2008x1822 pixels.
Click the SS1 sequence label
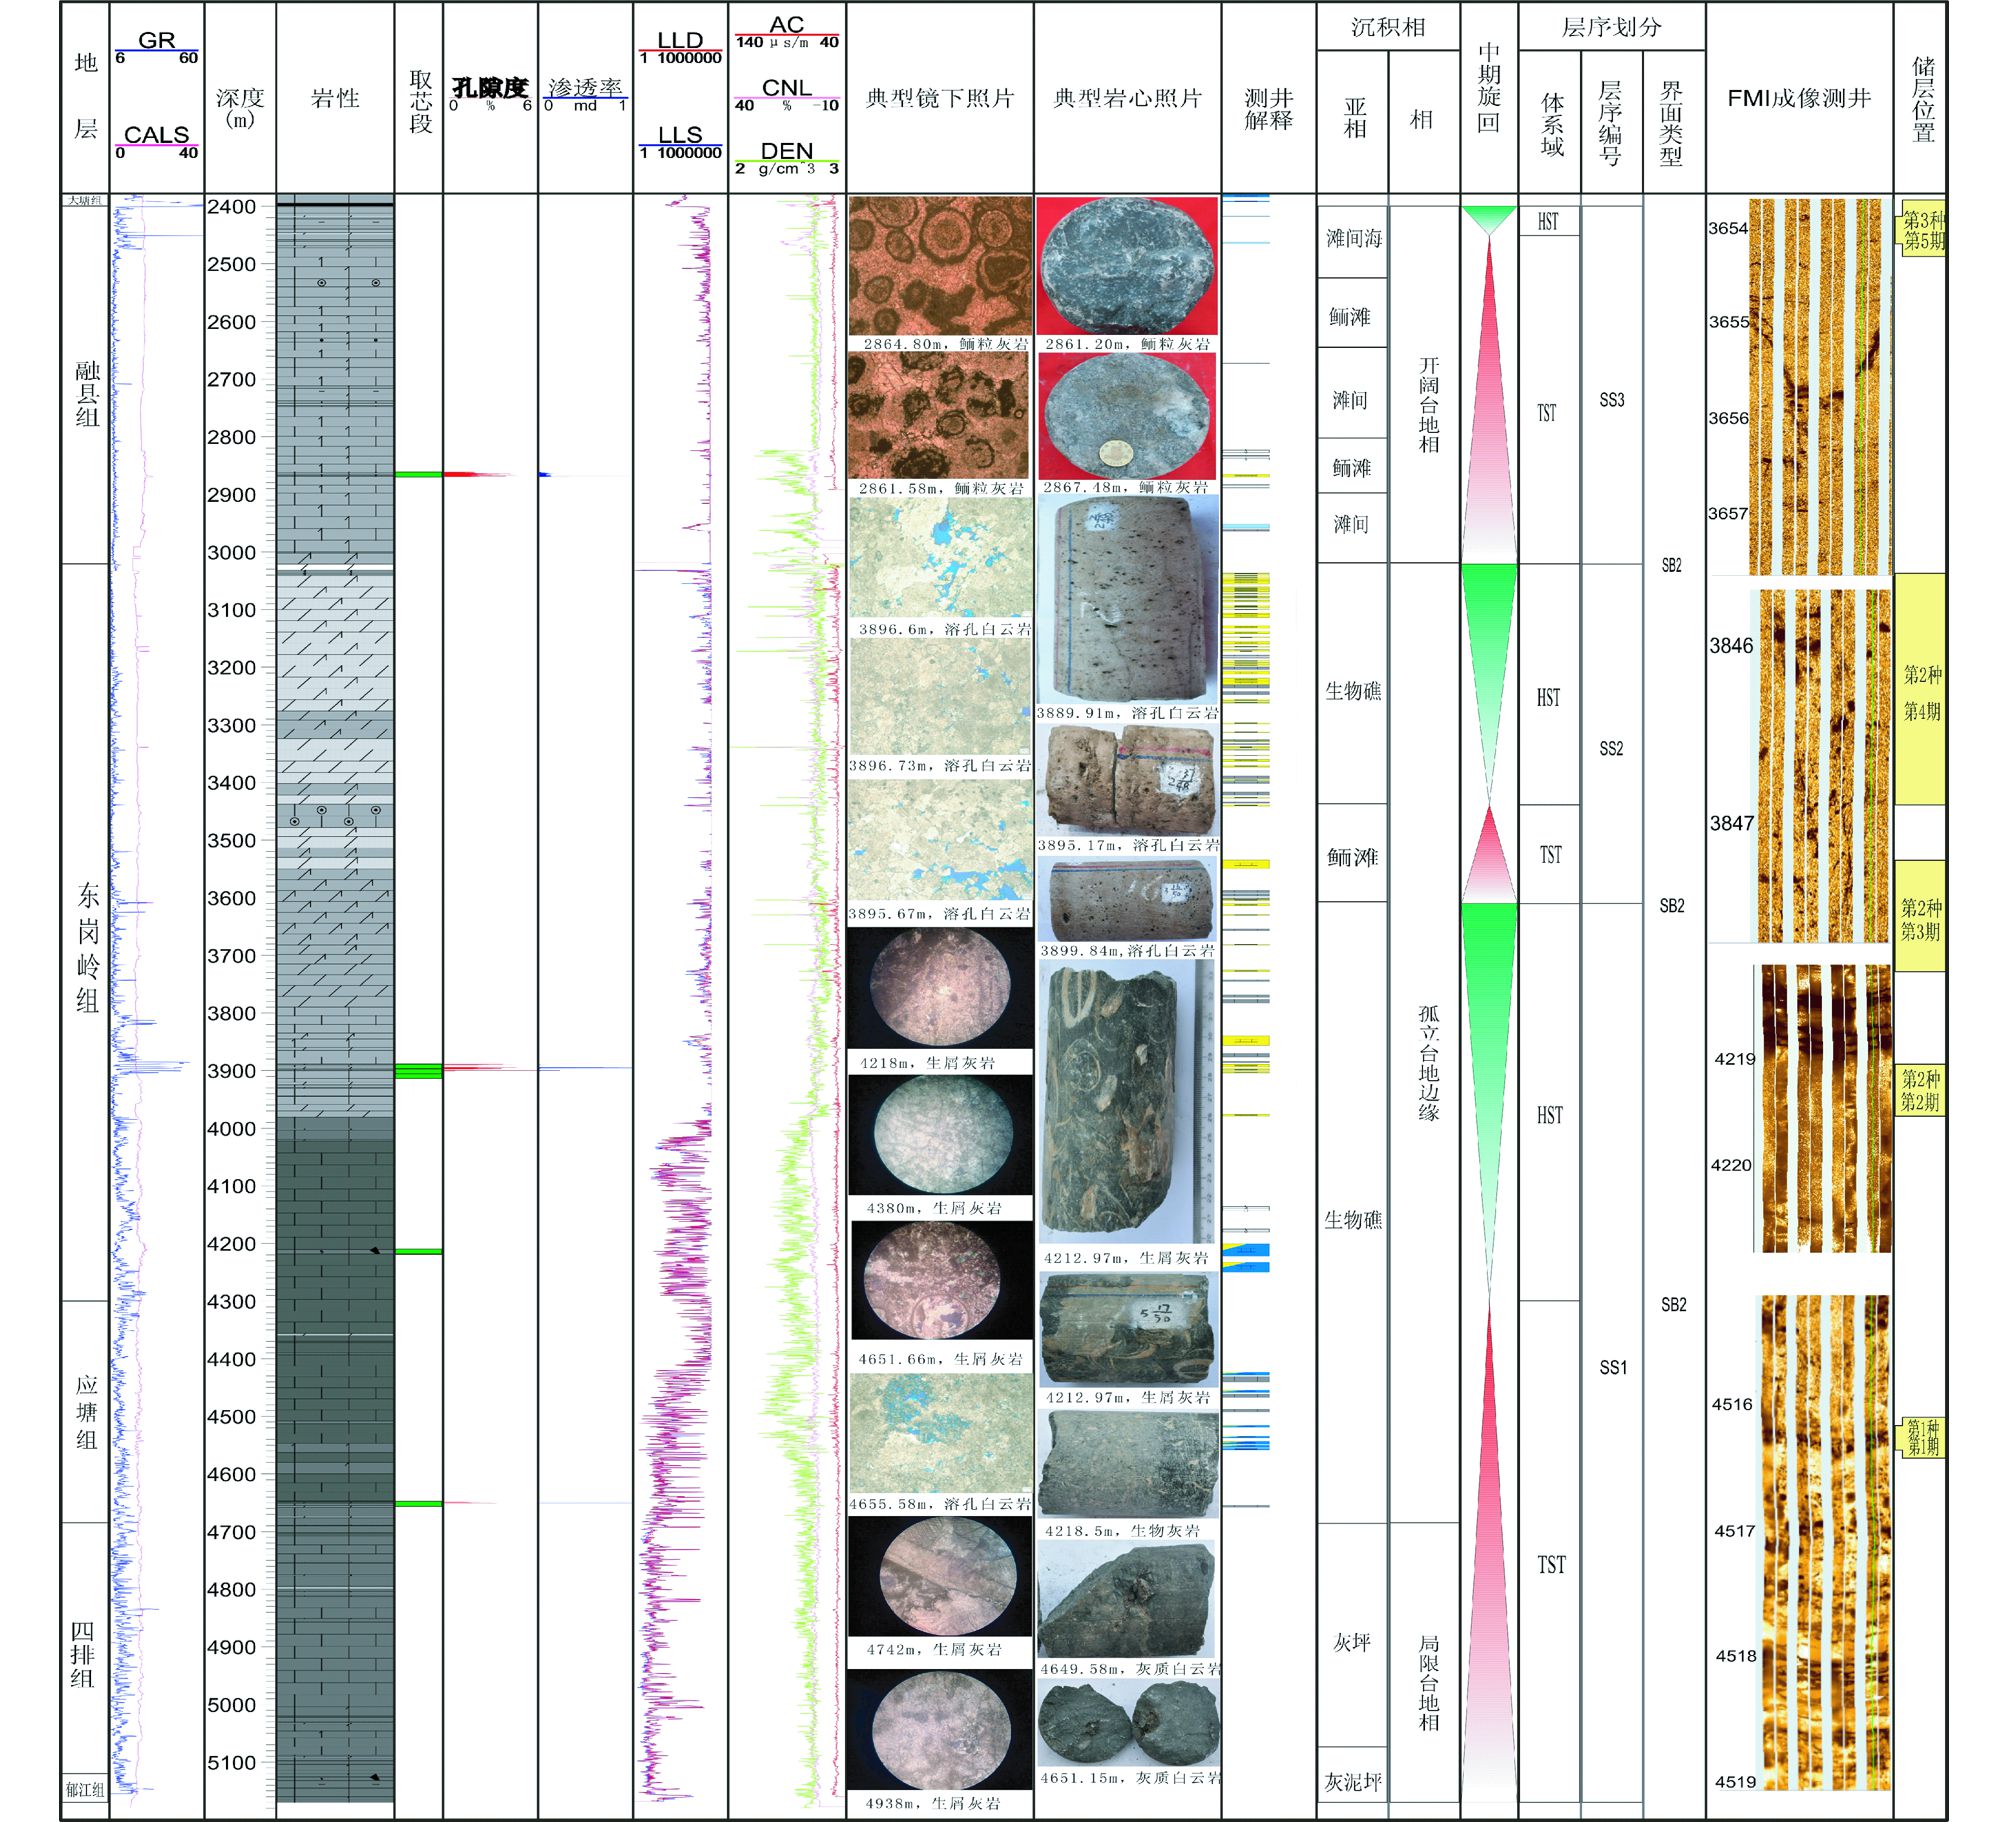click(1612, 1367)
